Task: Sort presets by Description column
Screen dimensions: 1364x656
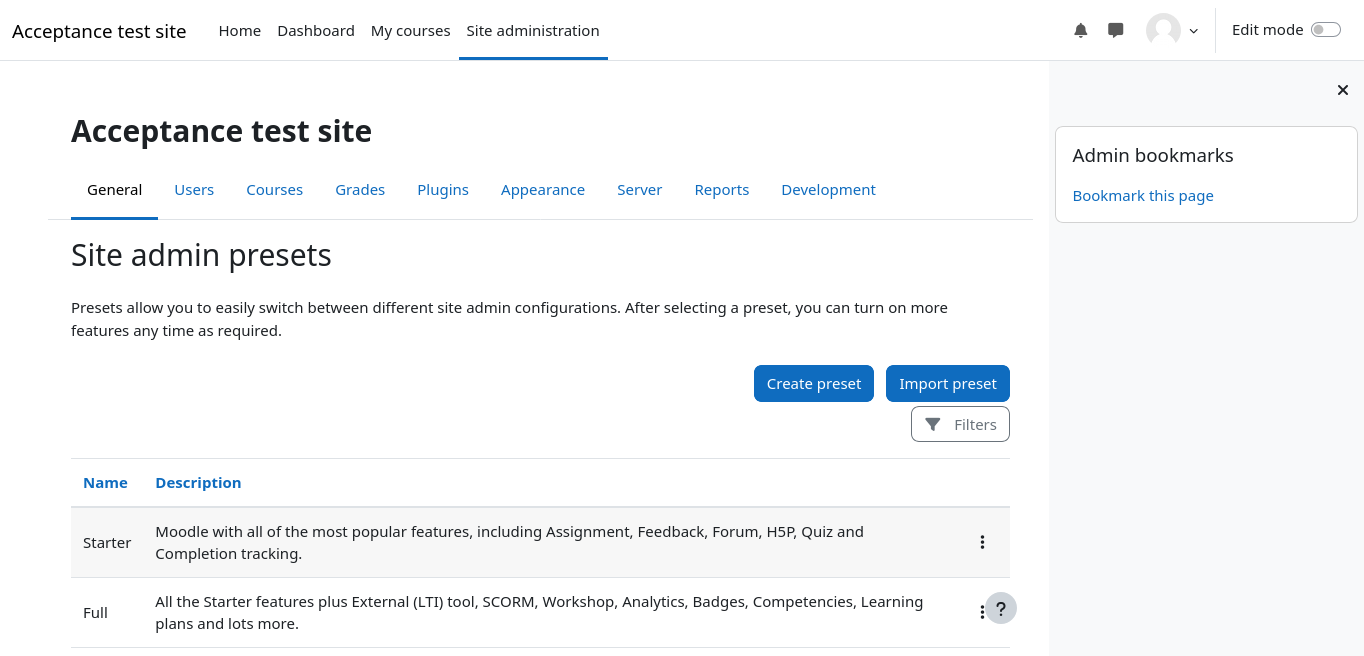Action: tap(198, 483)
